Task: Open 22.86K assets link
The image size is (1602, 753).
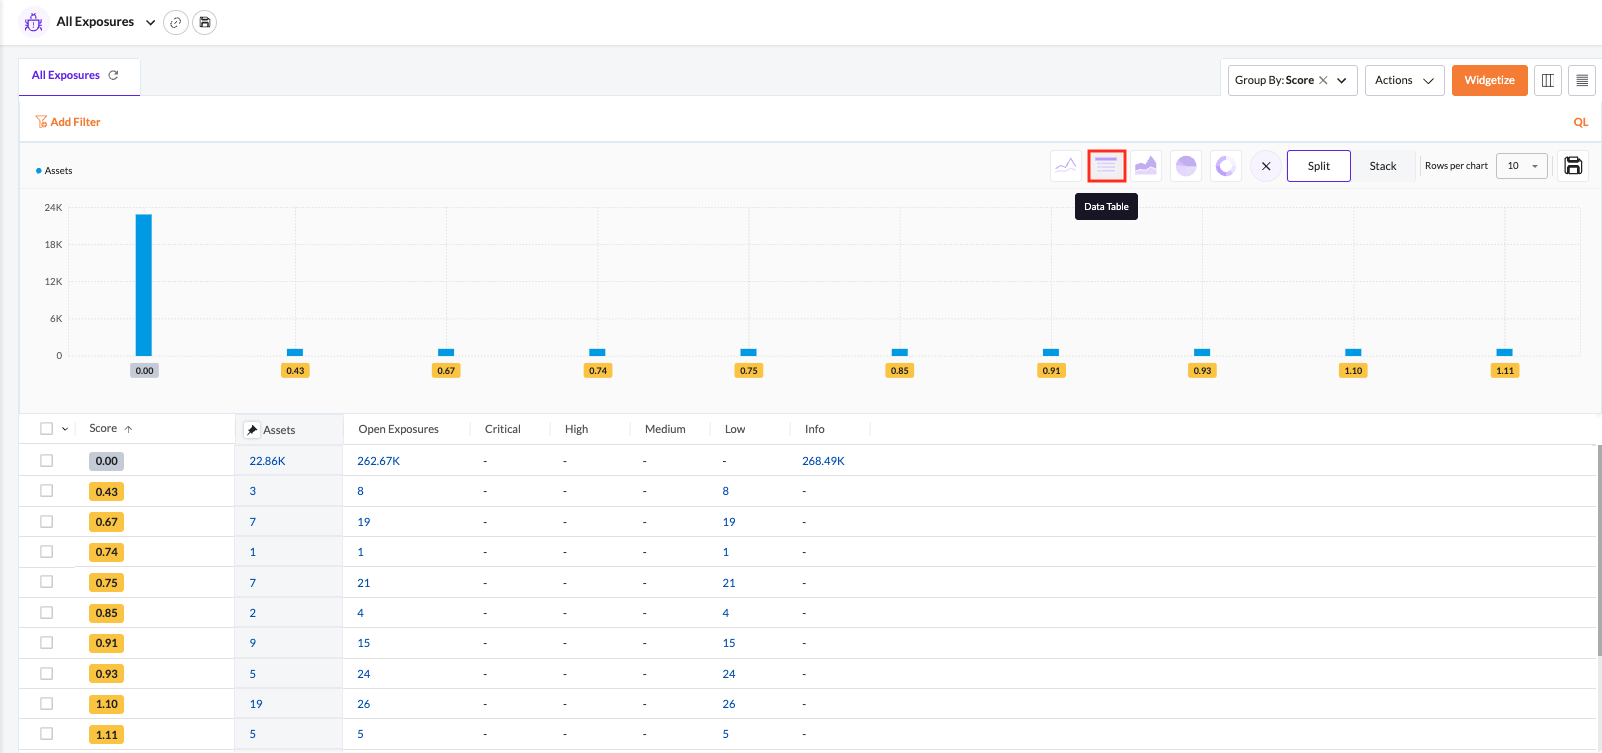Action: pyautogui.click(x=268, y=461)
